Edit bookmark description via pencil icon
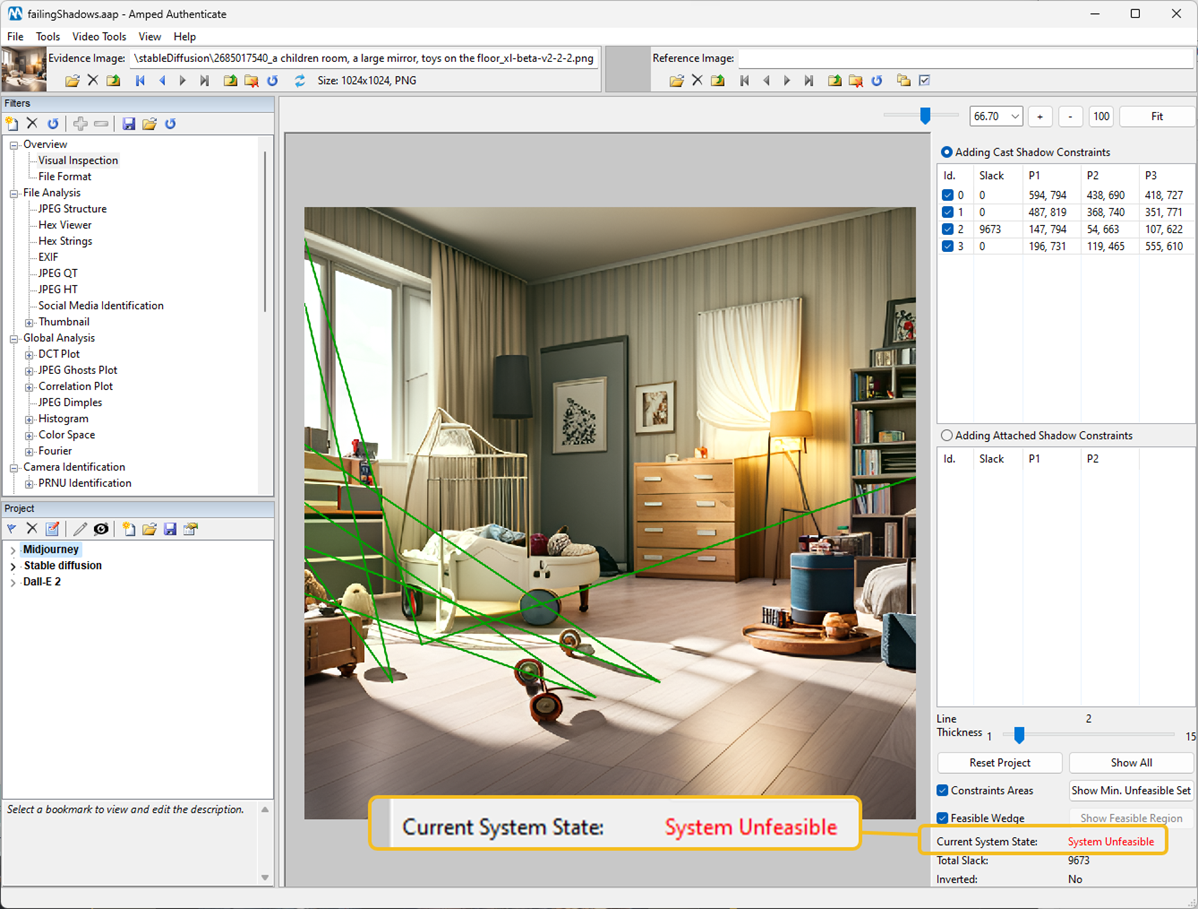The height and width of the screenshot is (909, 1198). [80, 528]
